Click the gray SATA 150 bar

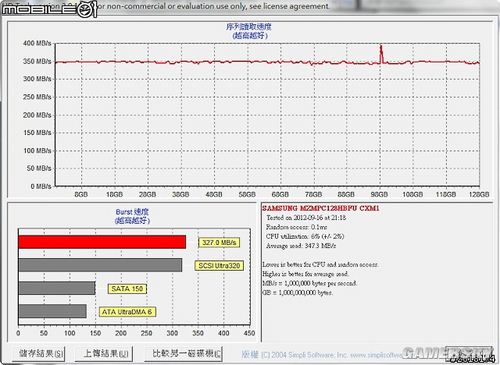[x=57, y=288]
